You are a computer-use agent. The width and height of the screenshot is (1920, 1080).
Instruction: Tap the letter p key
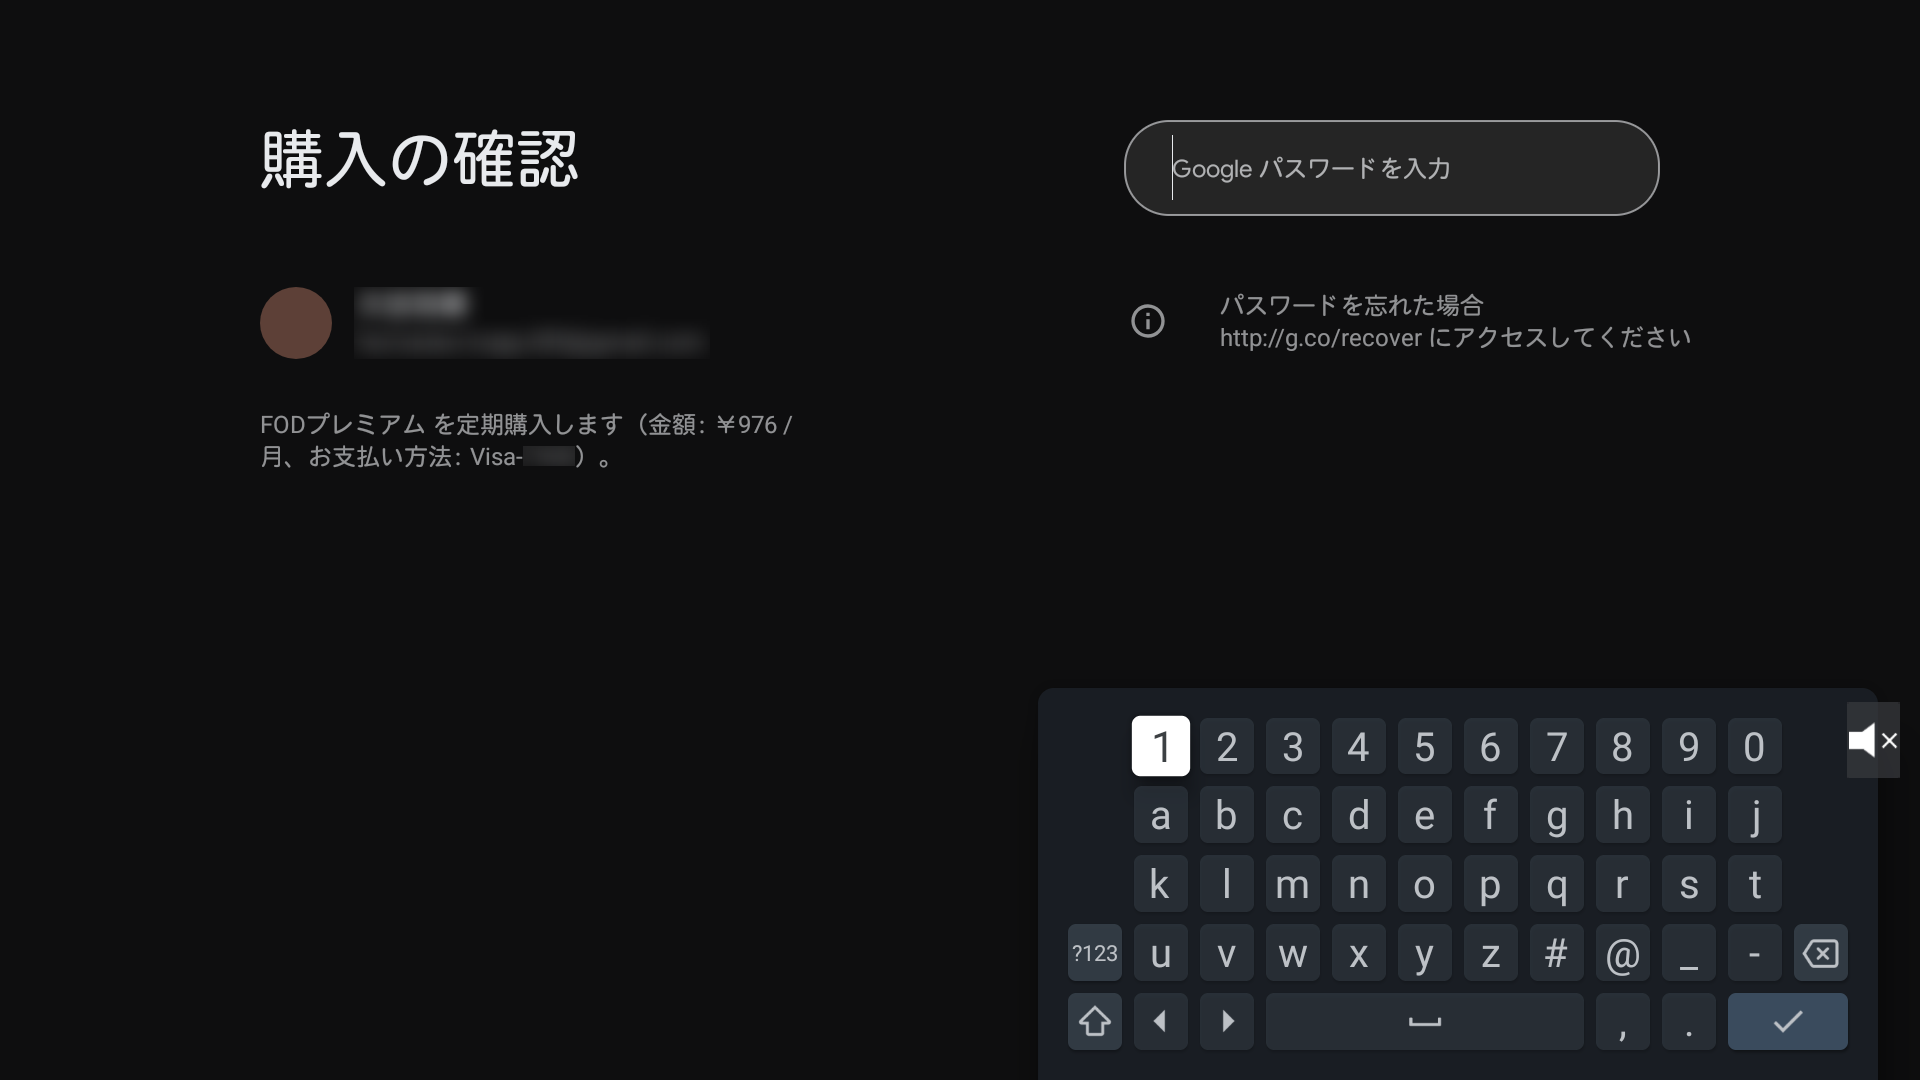click(x=1490, y=884)
